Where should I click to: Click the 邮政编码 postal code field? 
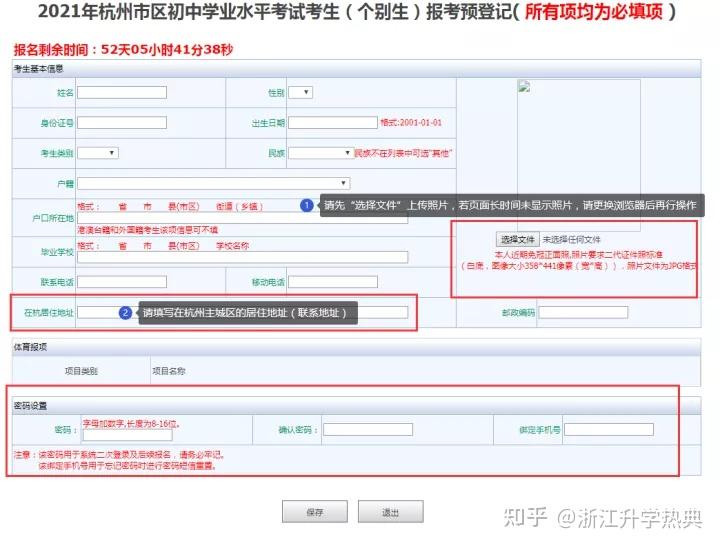pos(583,313)
